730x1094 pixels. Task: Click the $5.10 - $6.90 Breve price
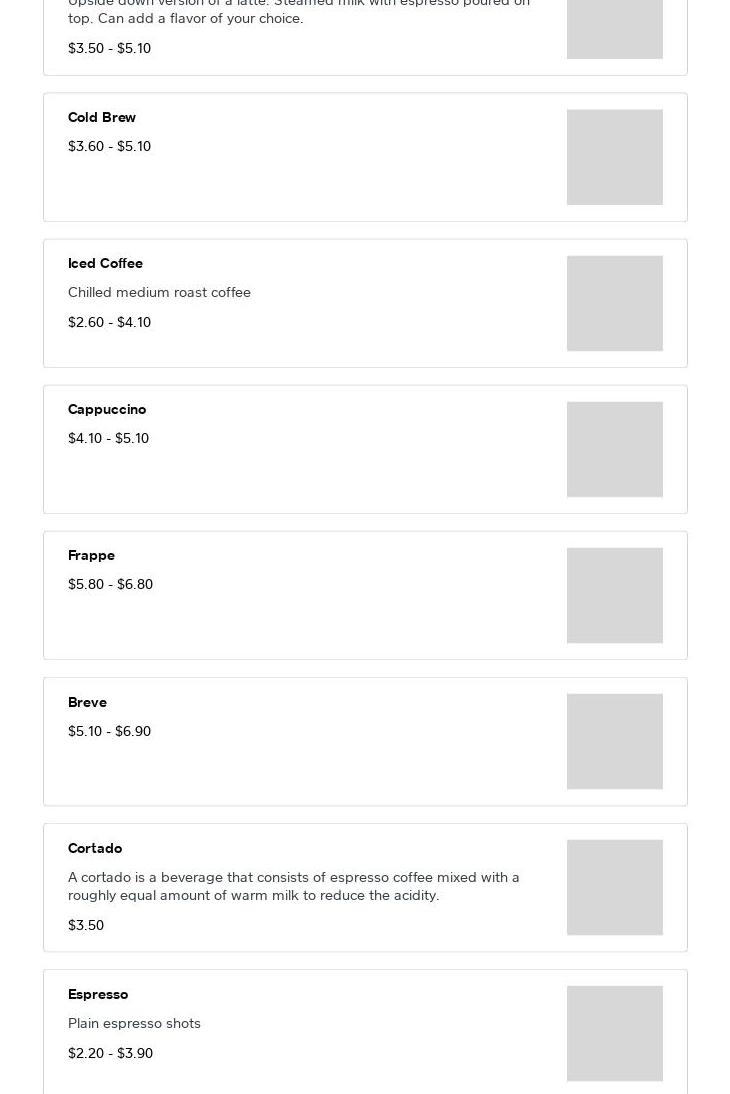pyautogui.click(x=109, y=732)
